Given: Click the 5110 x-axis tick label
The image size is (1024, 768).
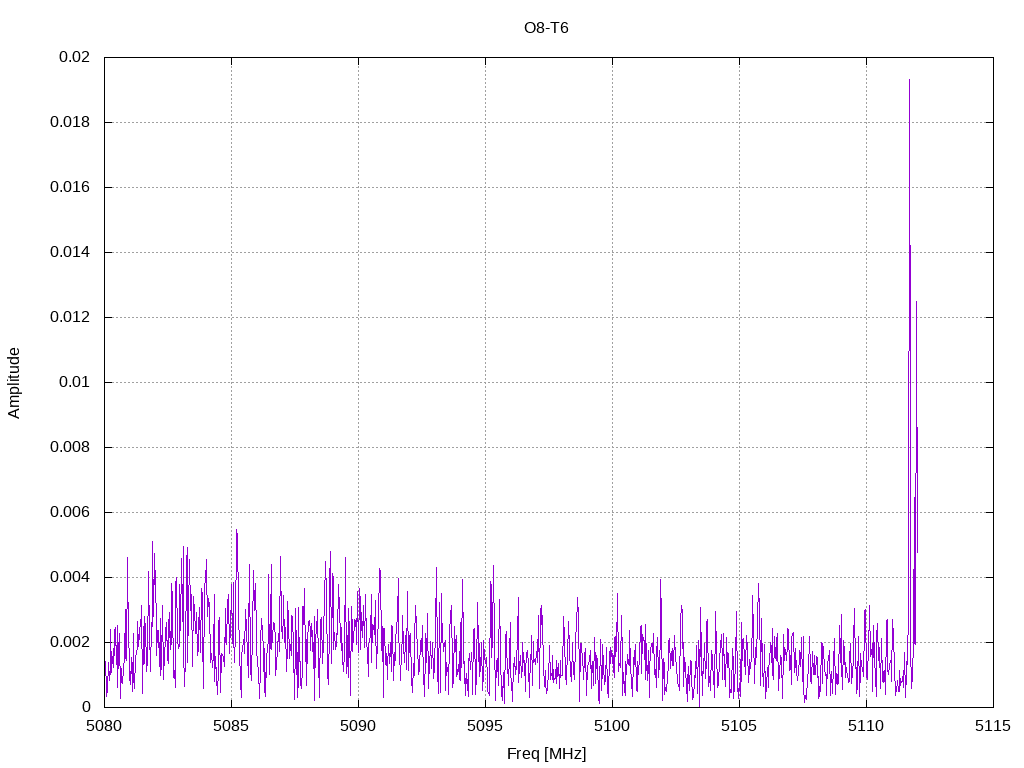Looking at the screenshot, I should pyautogui.click(x=867, y=726).
